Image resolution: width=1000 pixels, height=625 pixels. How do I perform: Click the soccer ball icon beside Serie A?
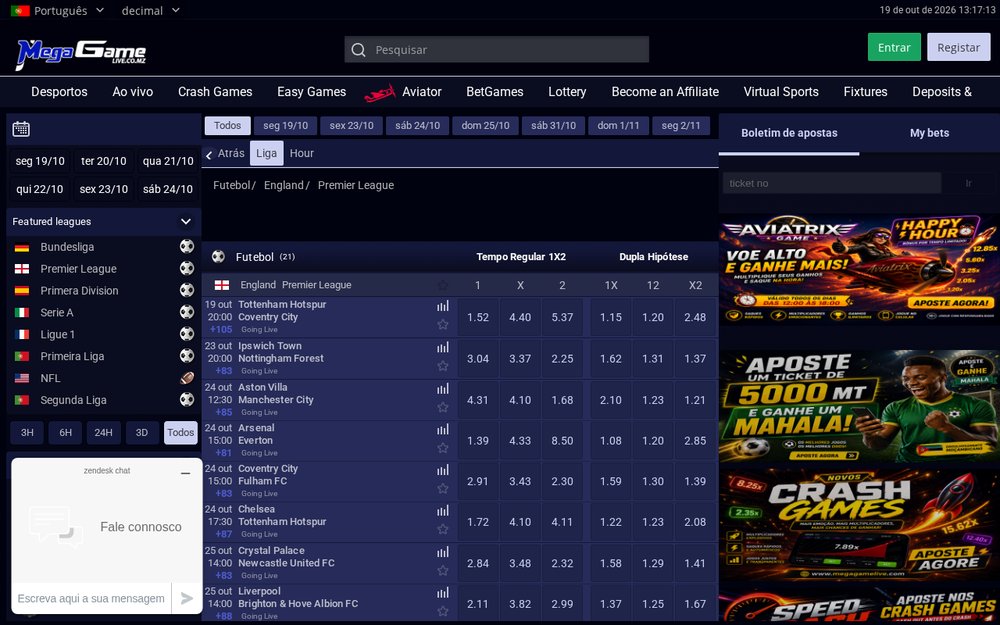tap(187, 312)
